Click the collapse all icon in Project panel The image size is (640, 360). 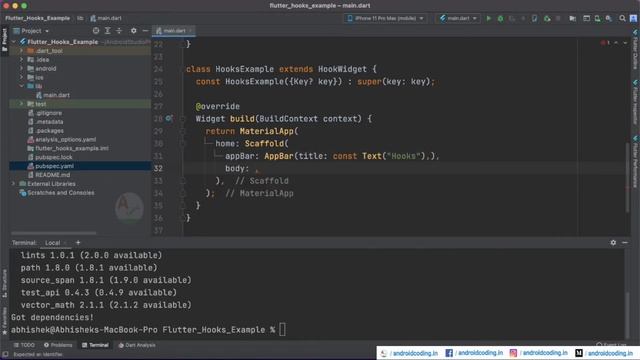pyautogui.click(x=119, y=31)
